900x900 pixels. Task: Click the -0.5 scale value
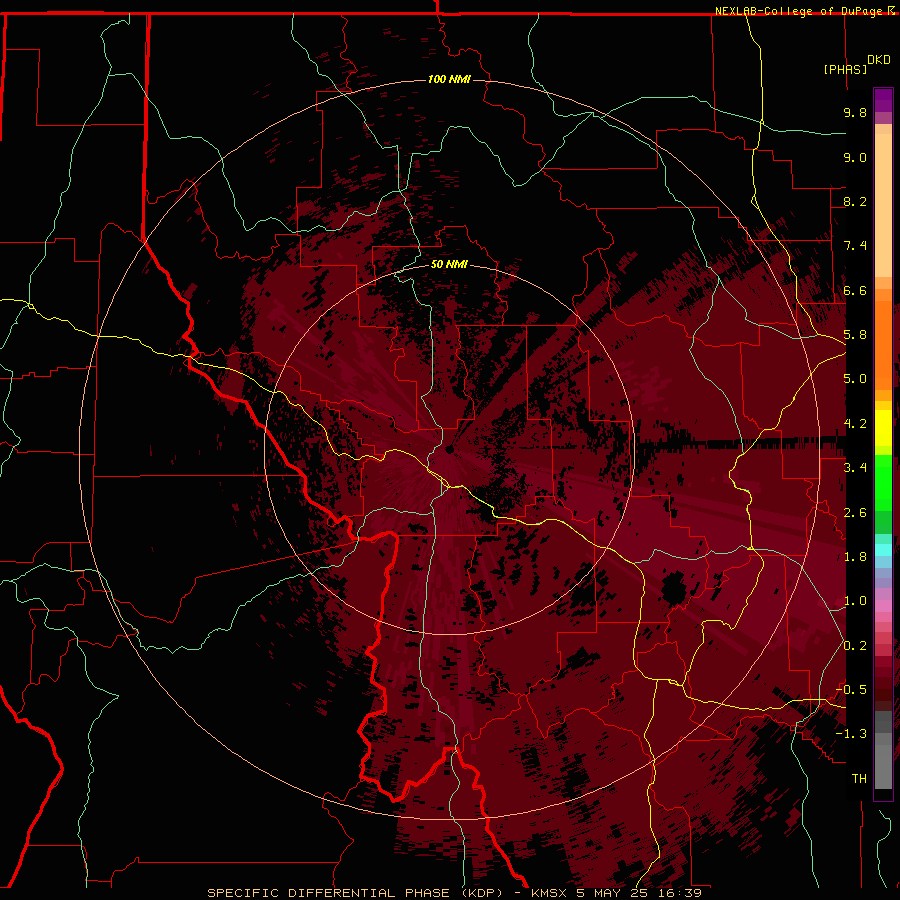(x=851, y=690)
